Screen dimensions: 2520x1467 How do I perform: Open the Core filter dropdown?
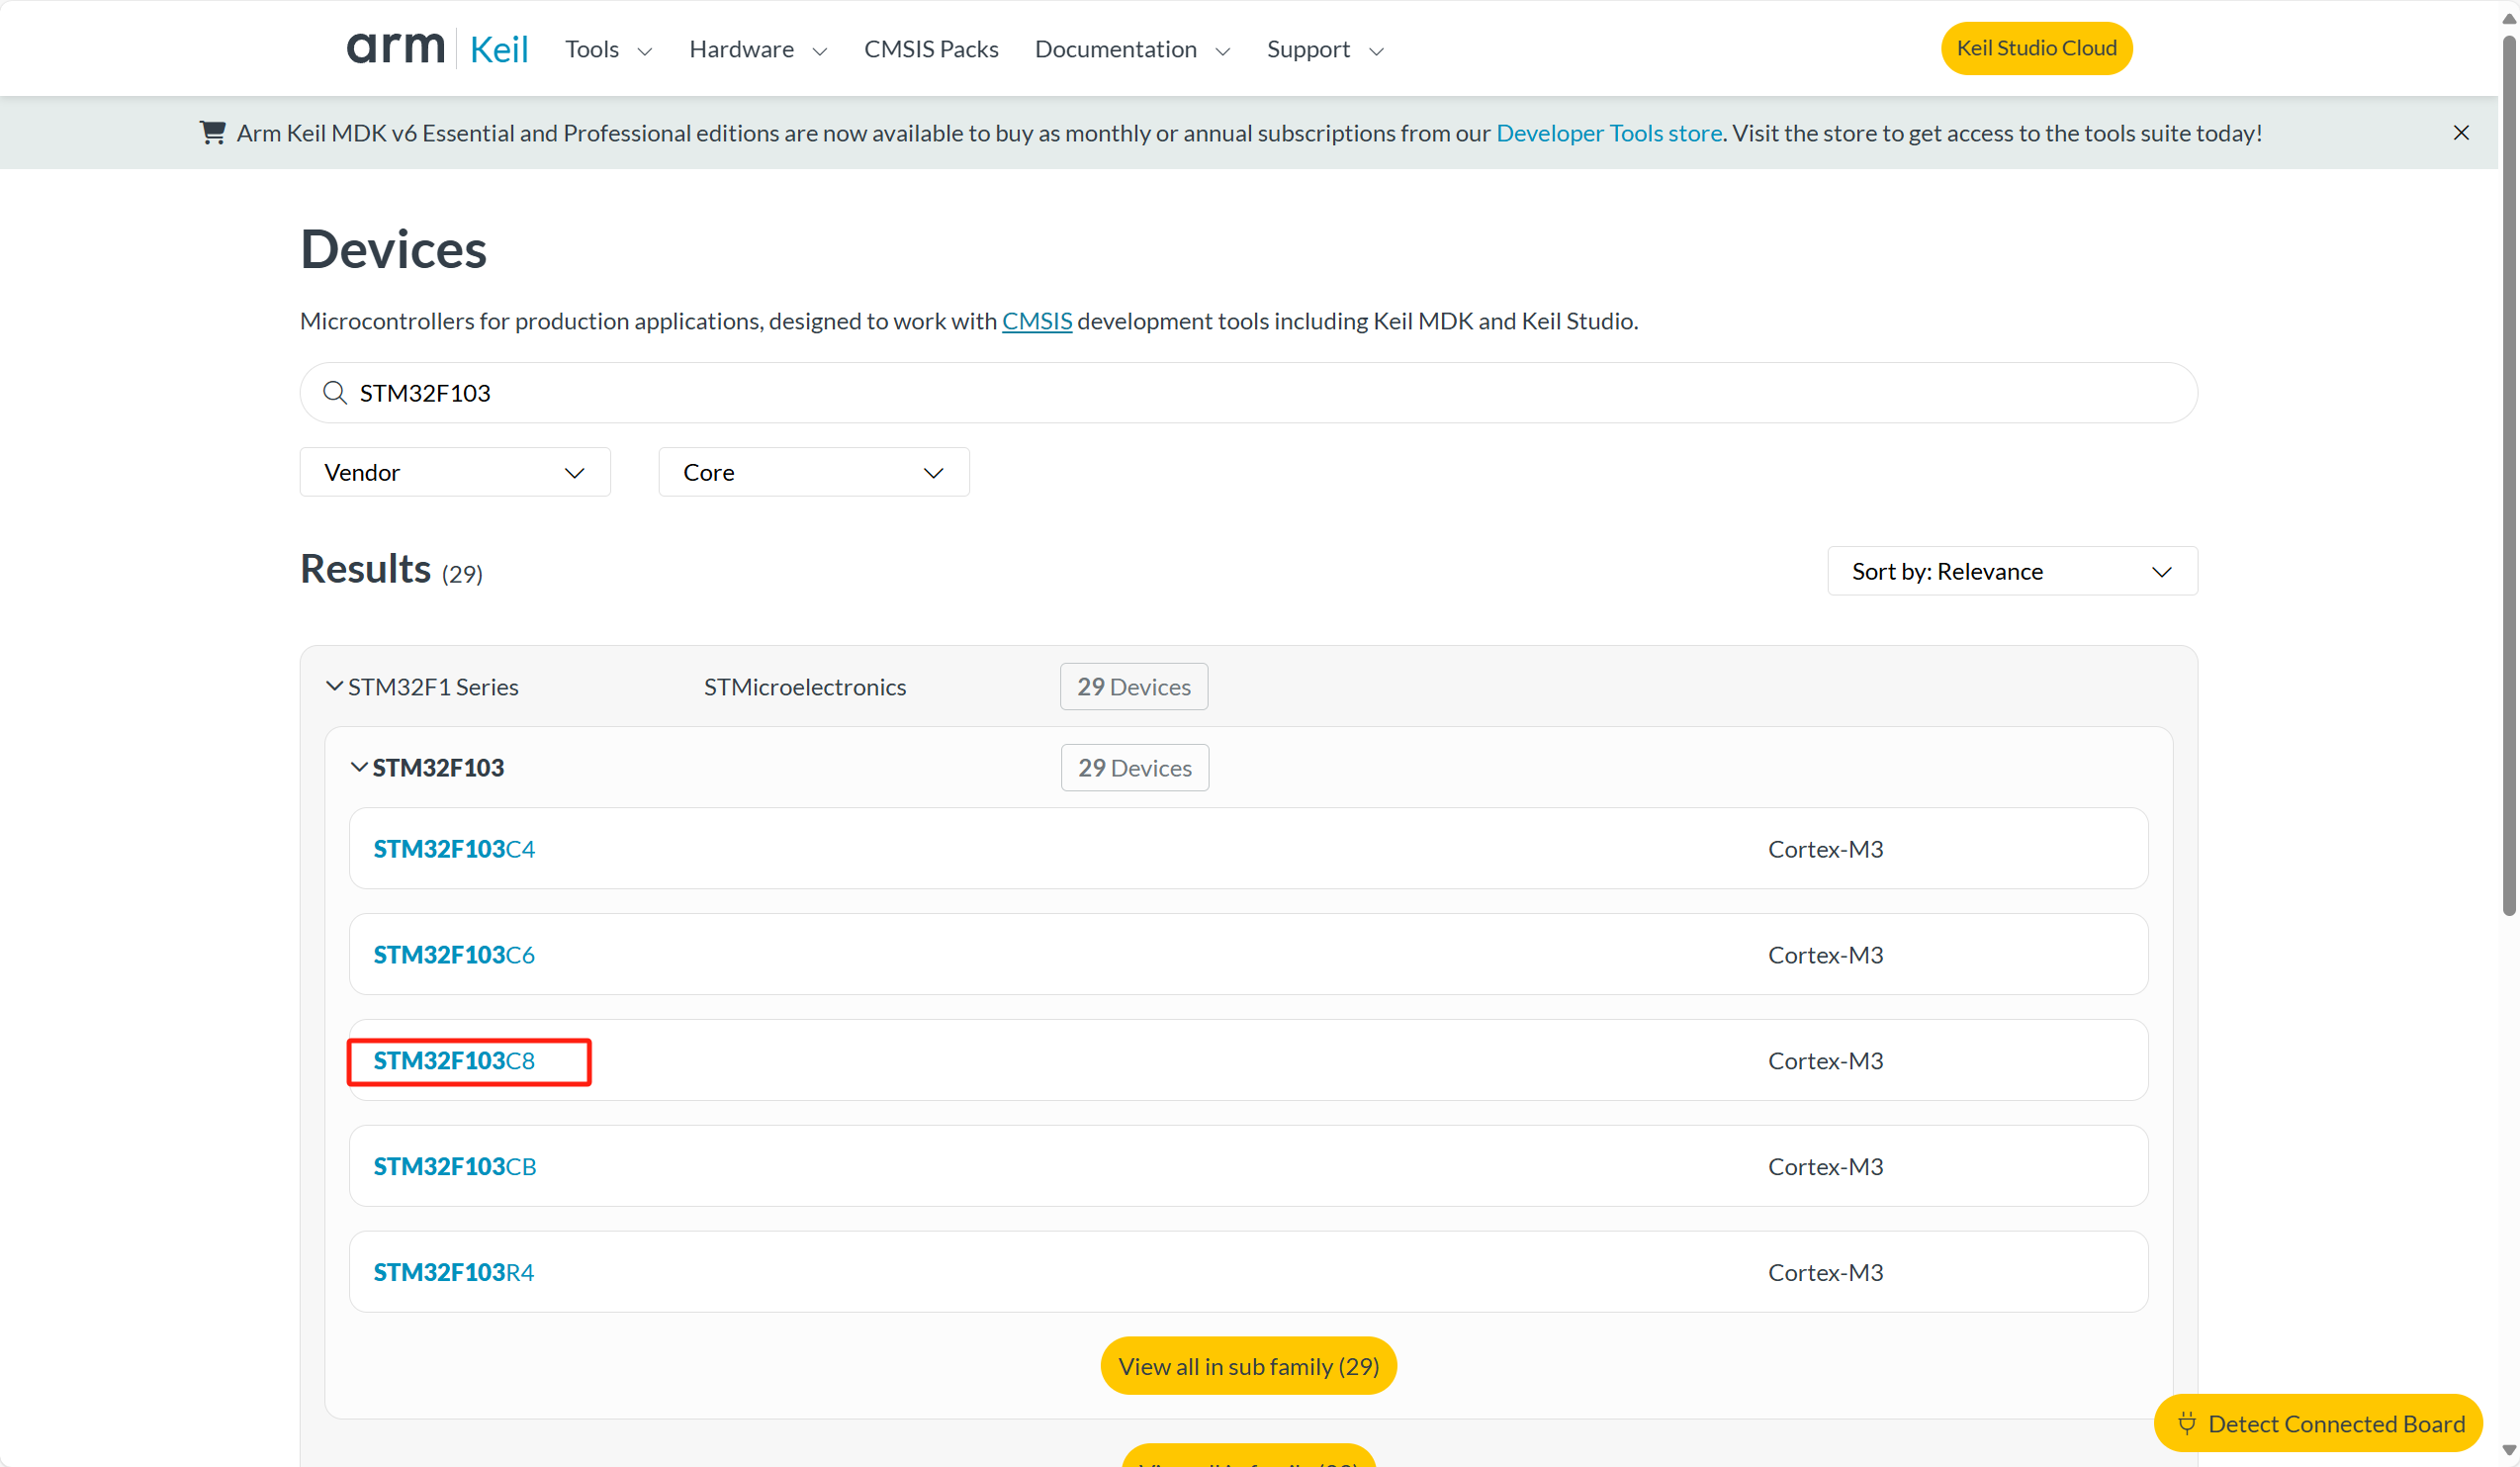[x=813, y=472]
